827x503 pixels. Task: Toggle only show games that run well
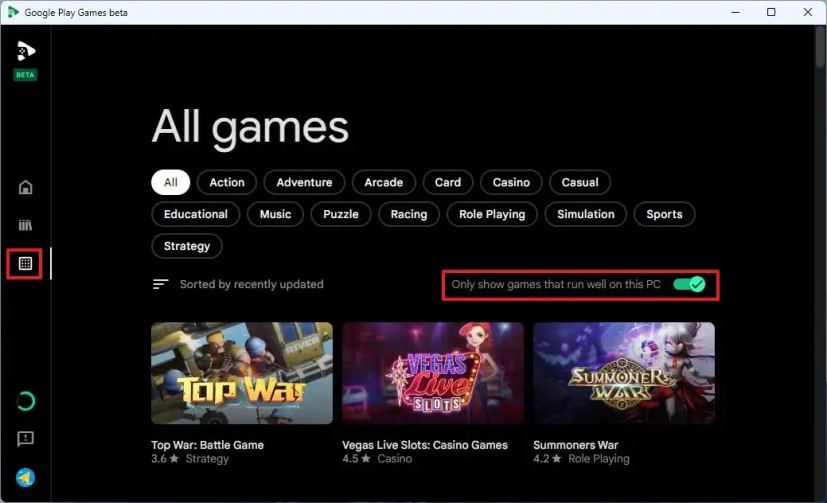click(x=689, y=284)
